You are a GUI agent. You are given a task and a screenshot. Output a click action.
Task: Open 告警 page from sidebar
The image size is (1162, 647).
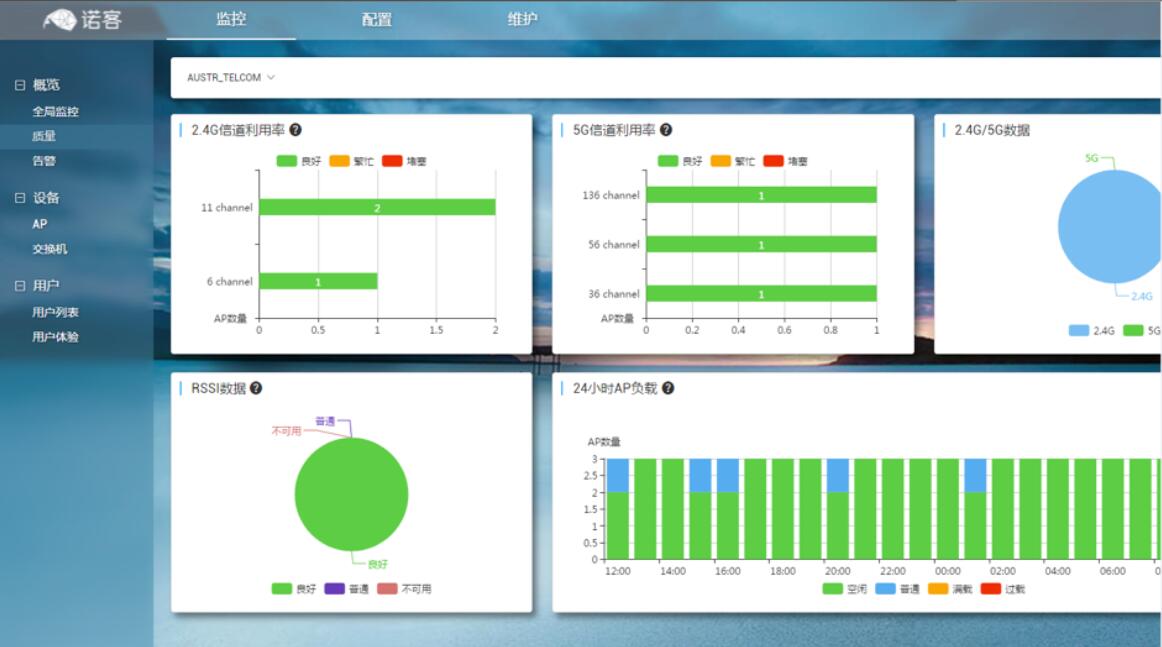(x=44, y=161)
